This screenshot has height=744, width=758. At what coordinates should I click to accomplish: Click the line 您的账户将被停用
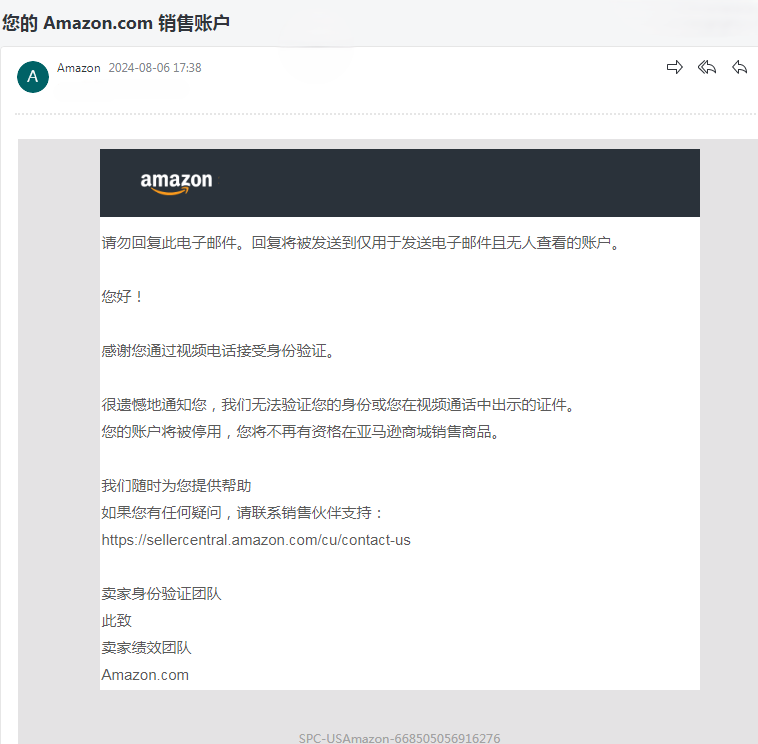pyautogui.click(x=300, y=431)
